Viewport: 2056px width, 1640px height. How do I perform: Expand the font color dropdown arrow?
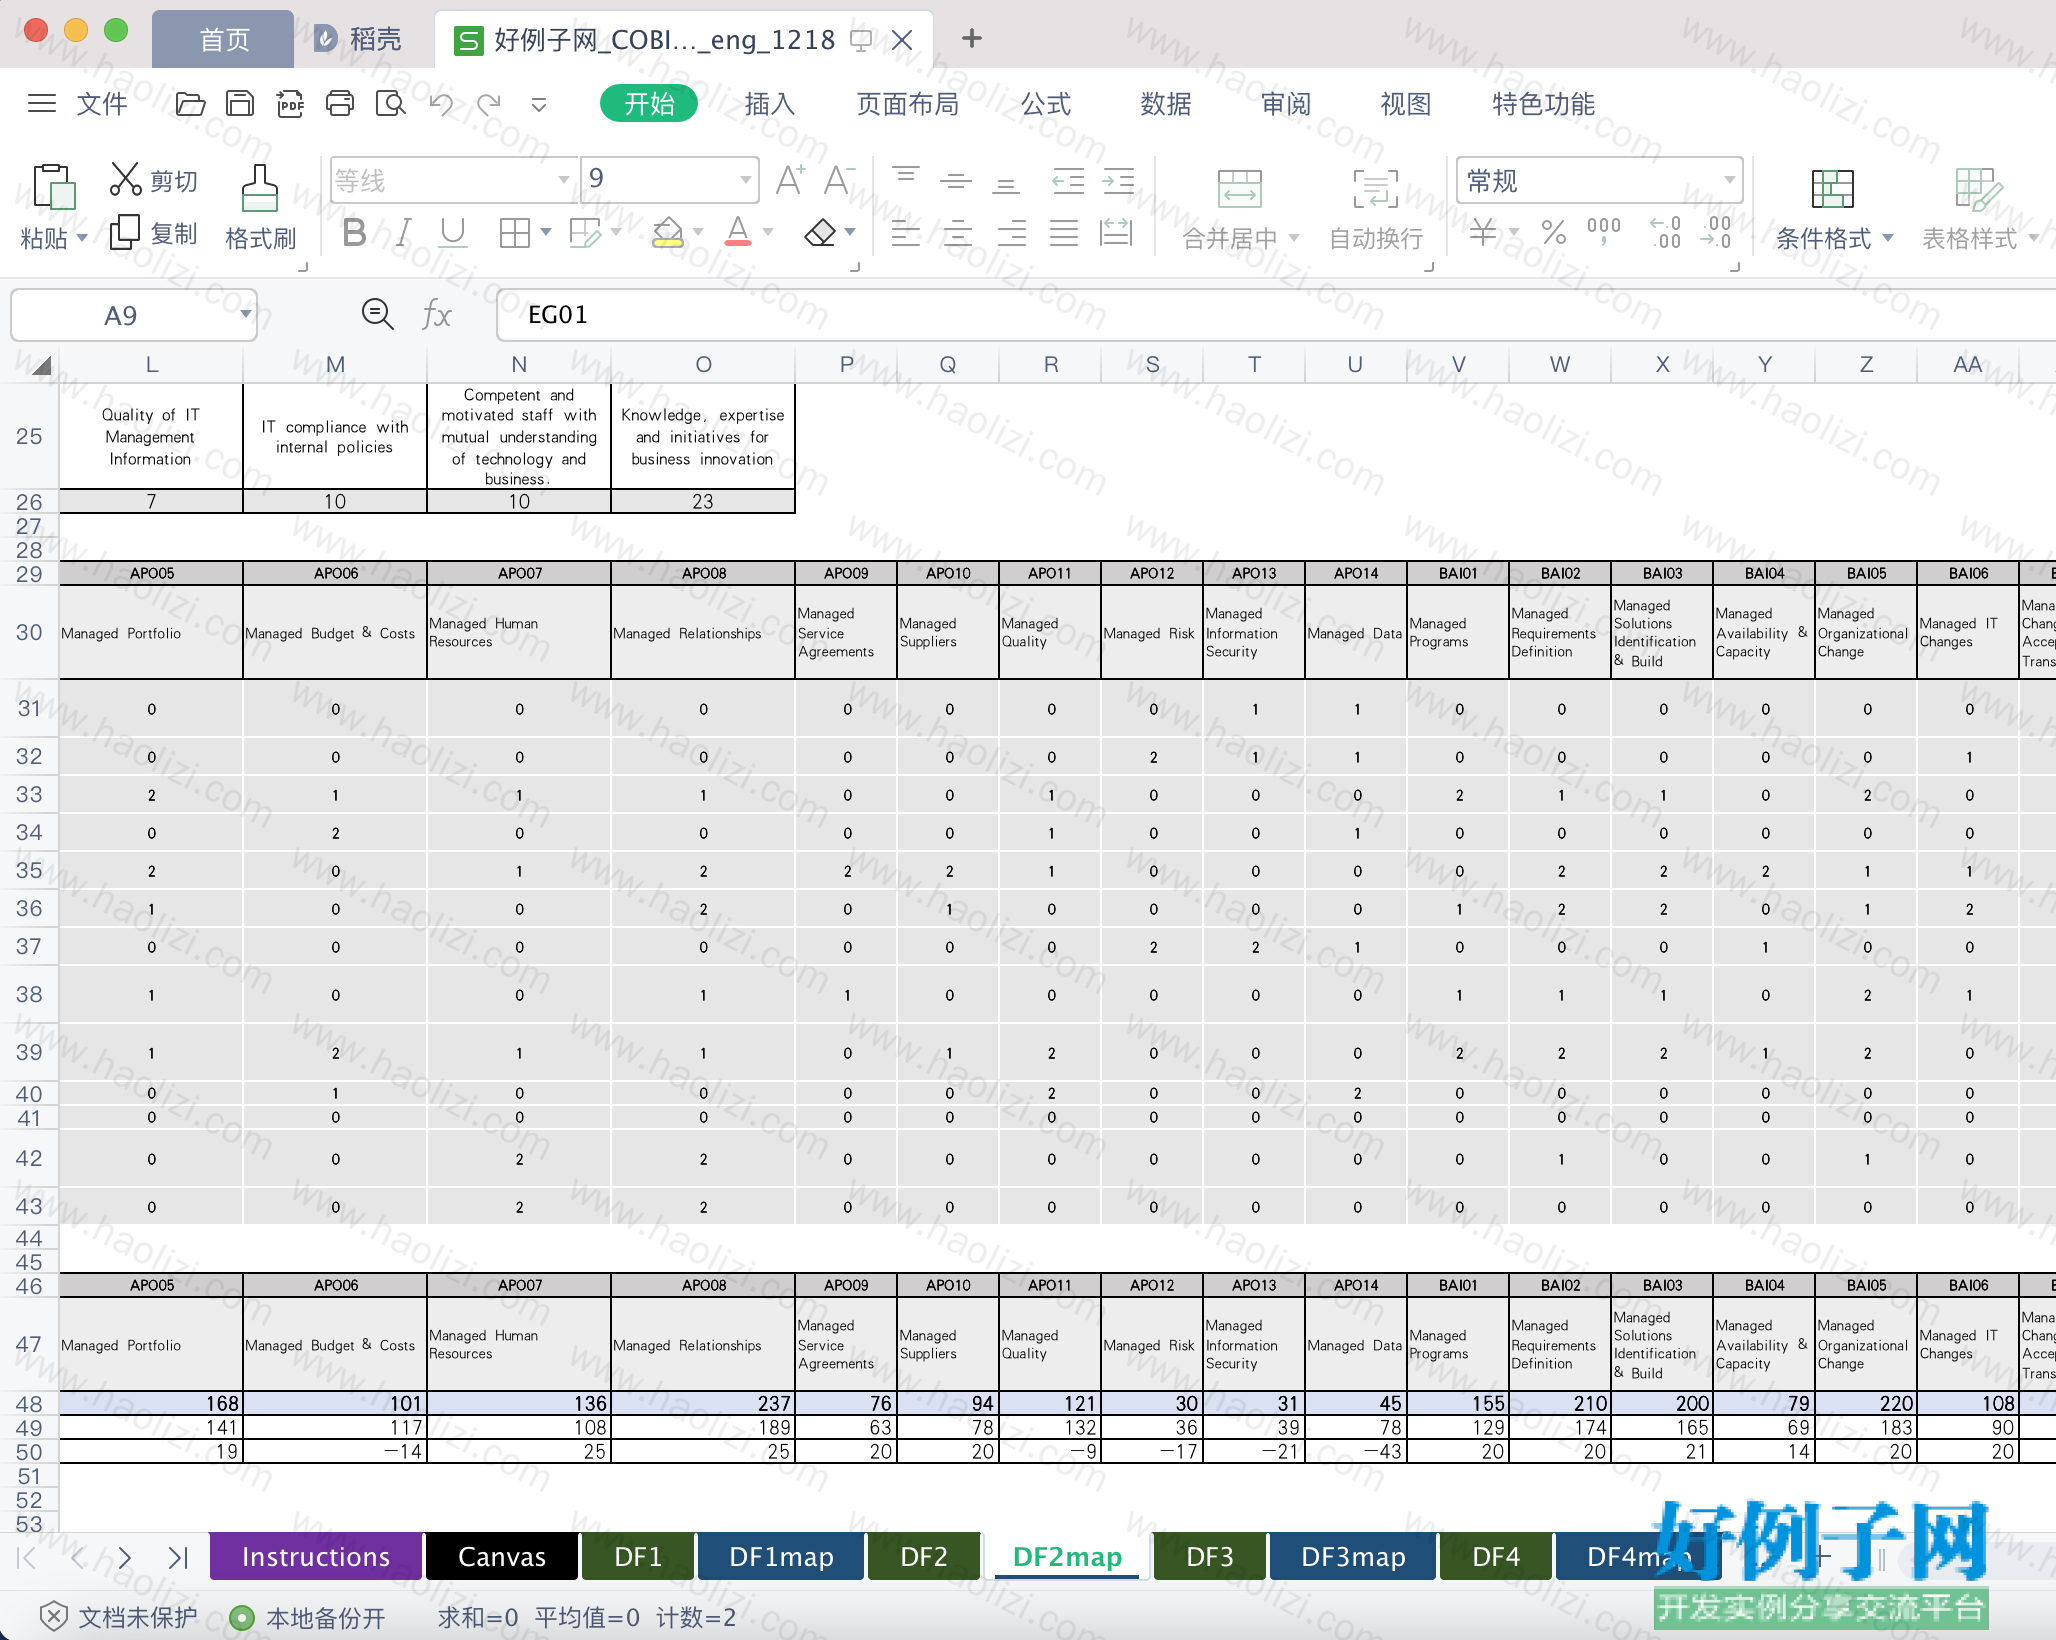(768, 233)
